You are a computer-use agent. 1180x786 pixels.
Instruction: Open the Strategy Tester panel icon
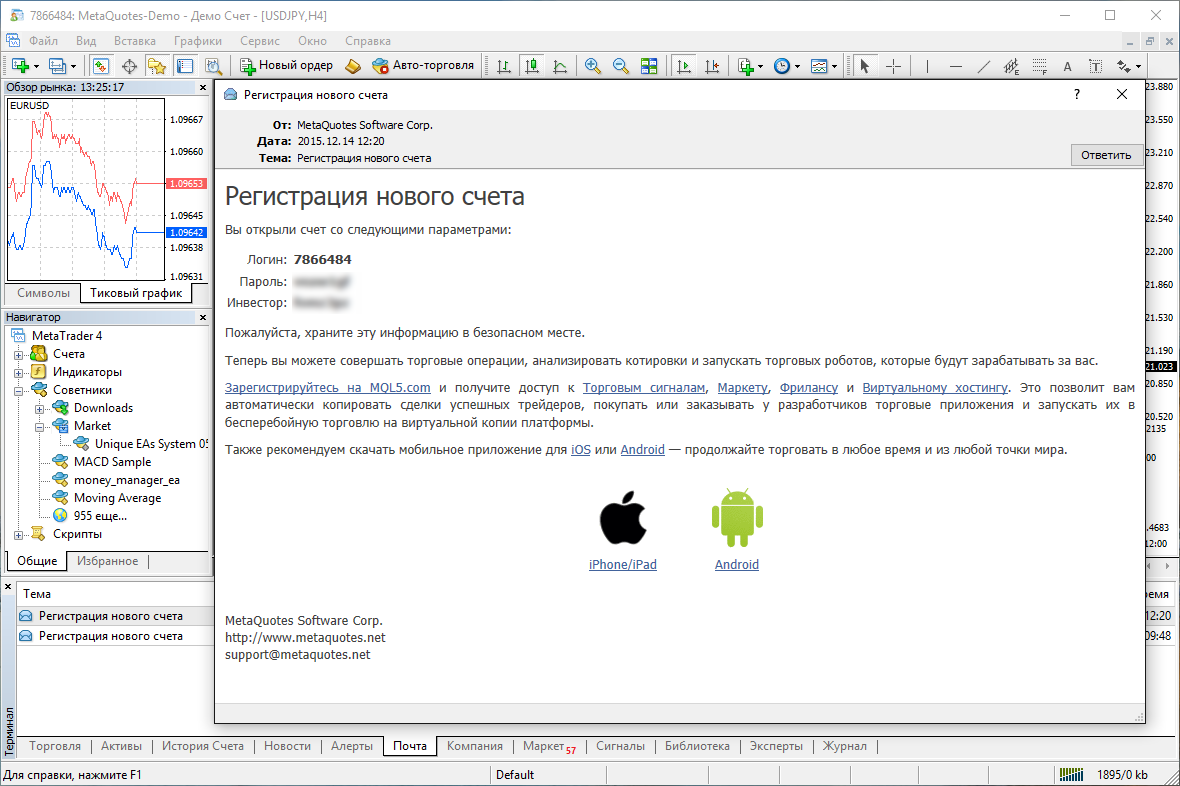(214, 66)
